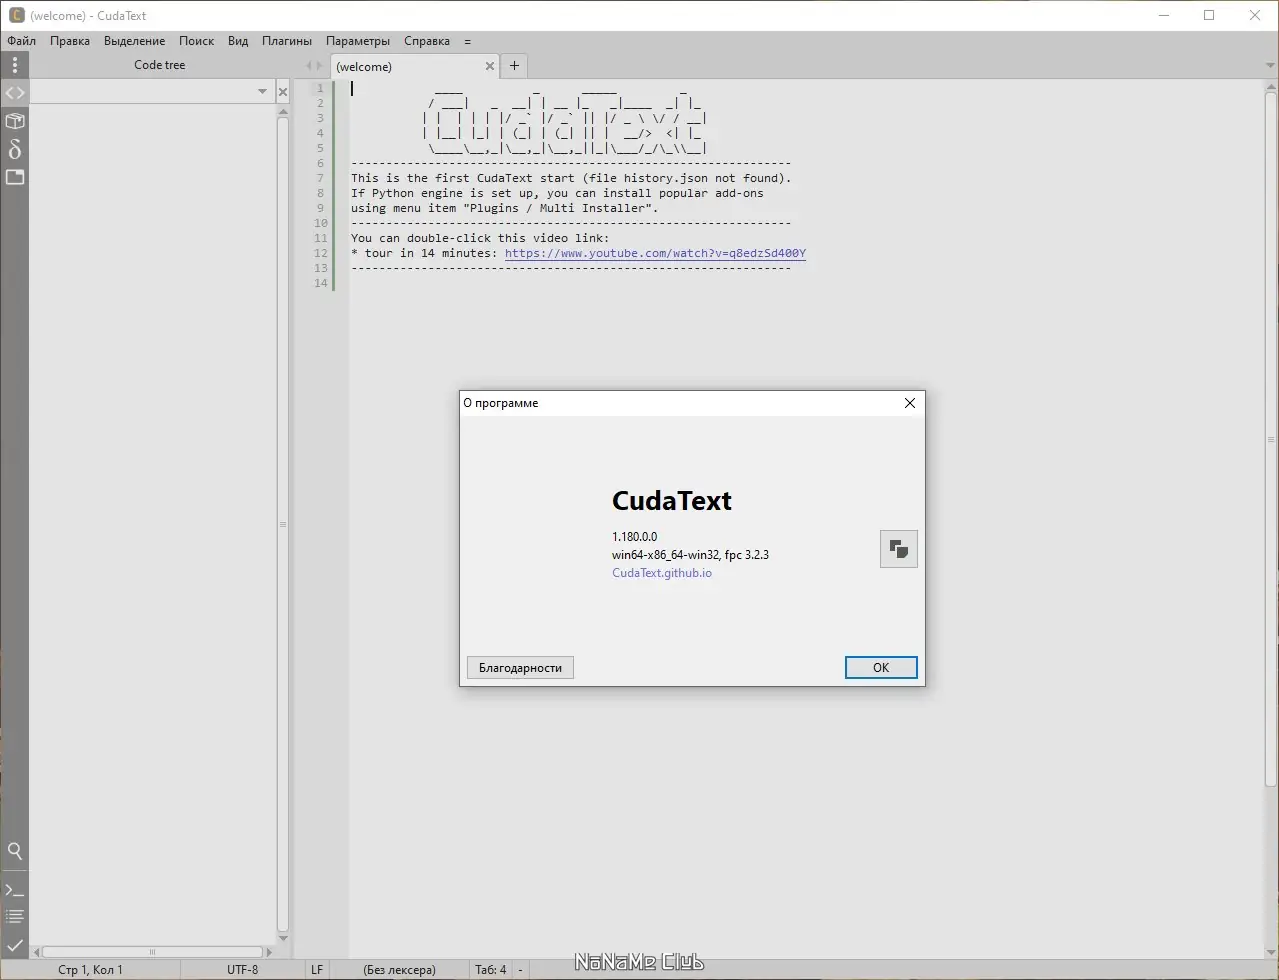Go to next tab arrow
Image resolution: width=1279 pixels, height=980 pixels.
point(320,66)
